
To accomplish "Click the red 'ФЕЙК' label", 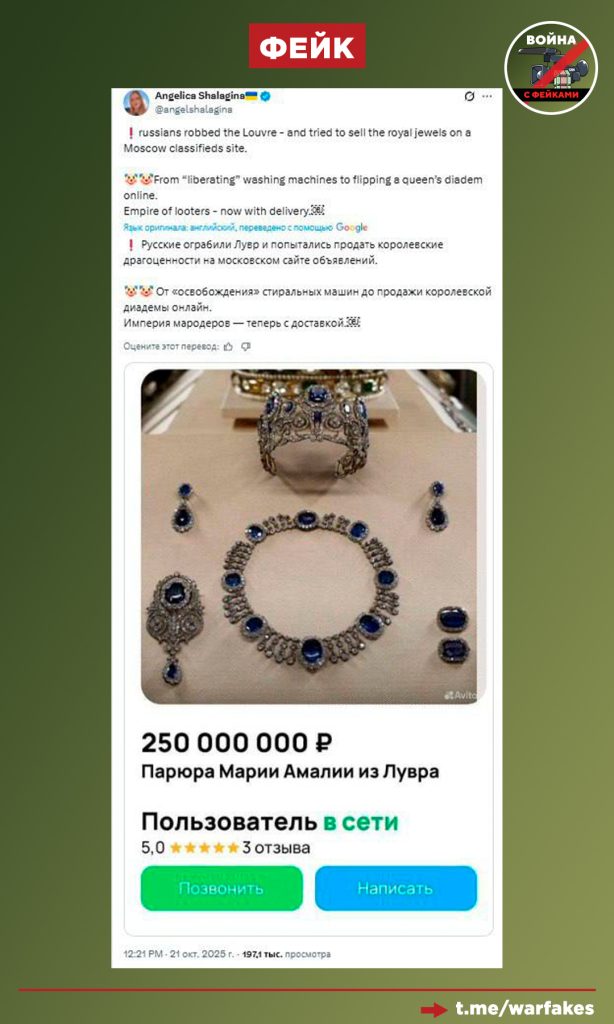I will 307,46.
